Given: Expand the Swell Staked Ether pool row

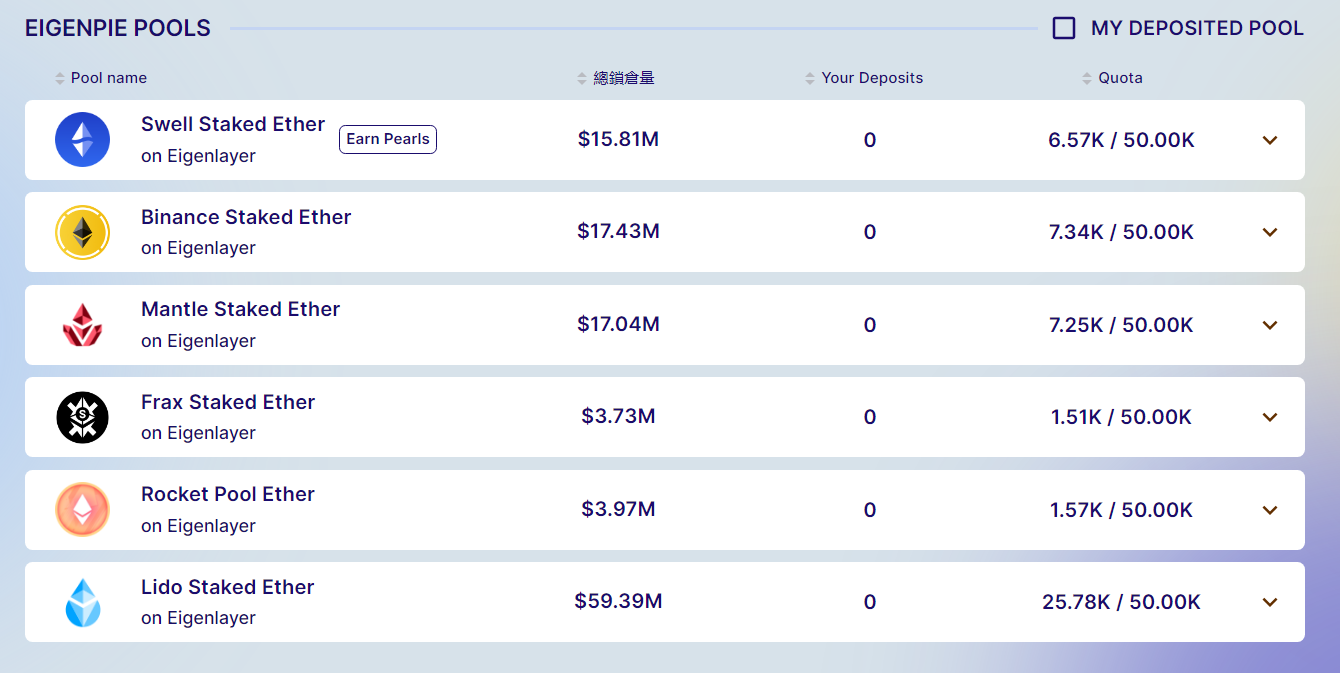Looking at the screenshot, I should coord(1270,140).
